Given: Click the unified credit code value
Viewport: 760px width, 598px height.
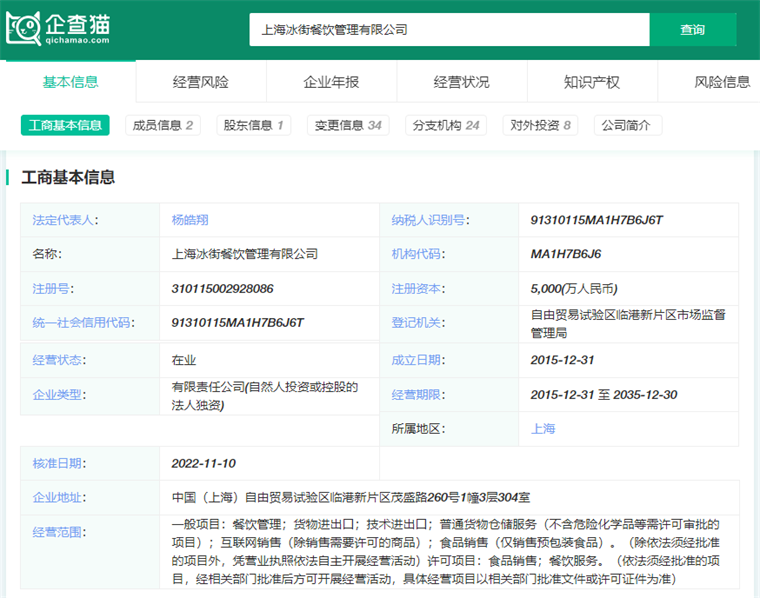Looking at the screenshot, I should click(x=237, y=323).
